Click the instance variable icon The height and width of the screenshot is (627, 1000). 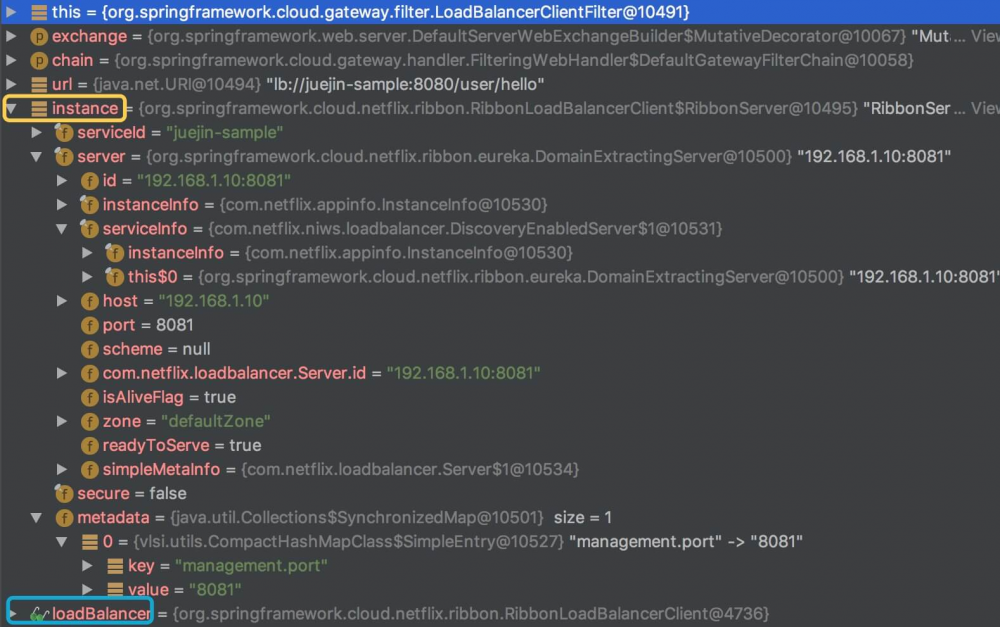pyautogui.click(x=39, y=108)
